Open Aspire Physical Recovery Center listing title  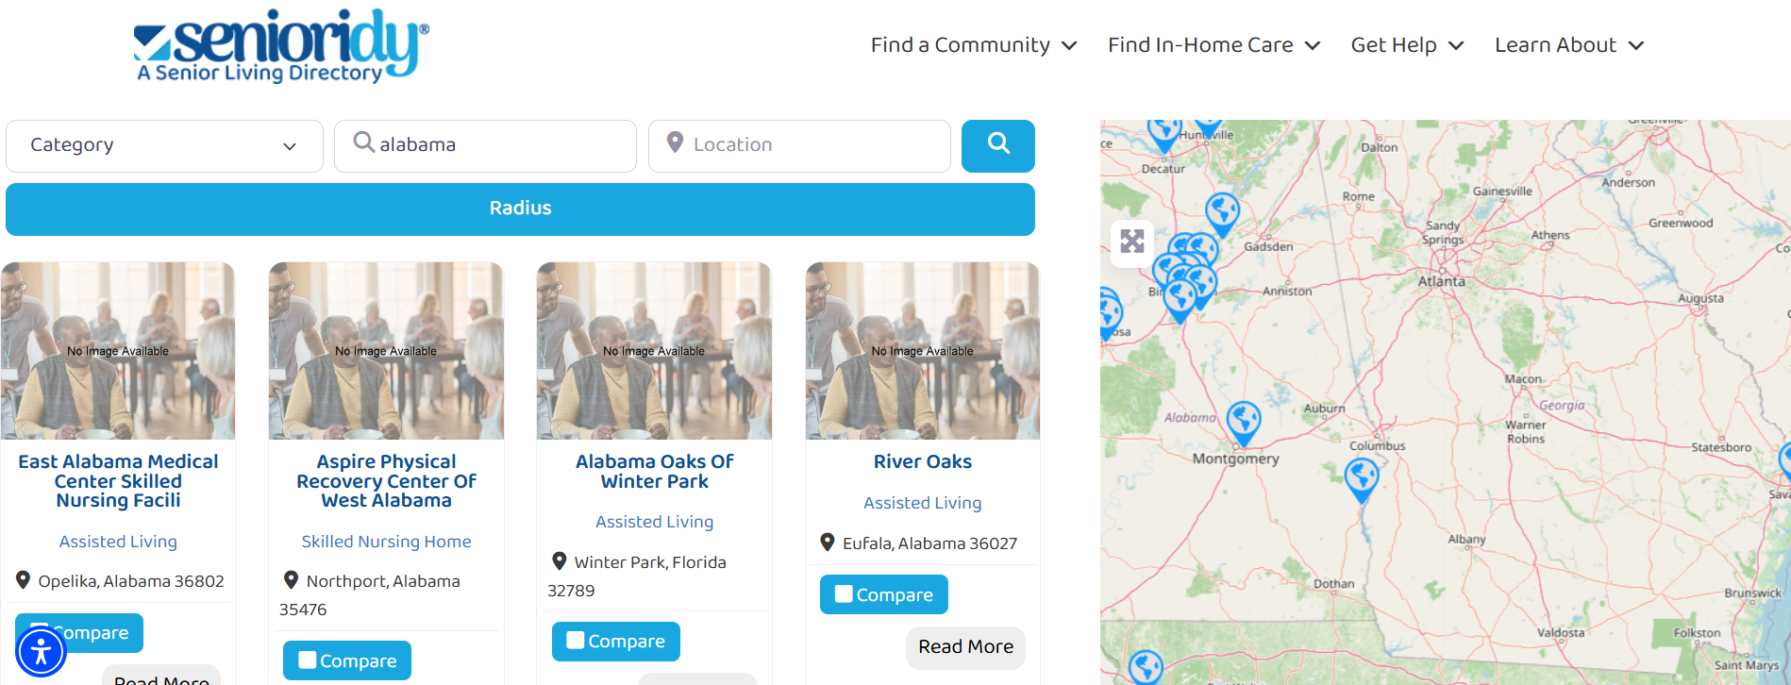coord(386,481)
